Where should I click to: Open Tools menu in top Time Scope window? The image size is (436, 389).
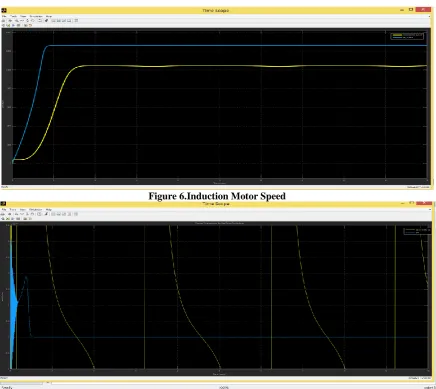coord(13,16)
